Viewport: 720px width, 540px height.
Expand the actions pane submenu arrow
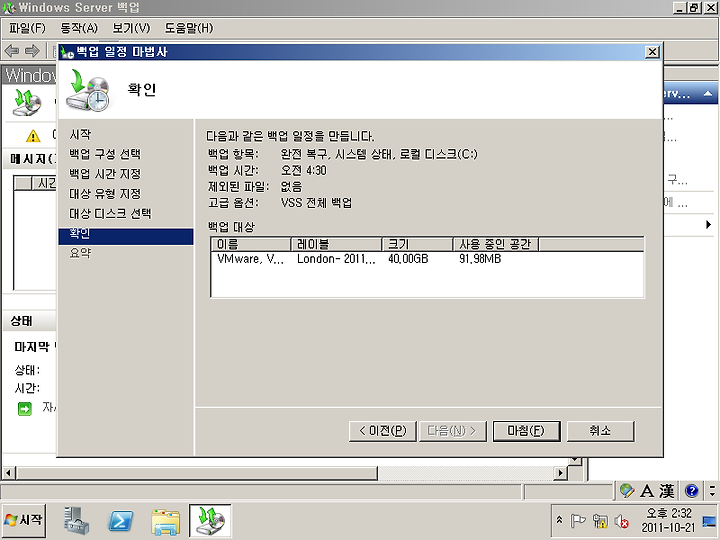(x=708, y=225)
